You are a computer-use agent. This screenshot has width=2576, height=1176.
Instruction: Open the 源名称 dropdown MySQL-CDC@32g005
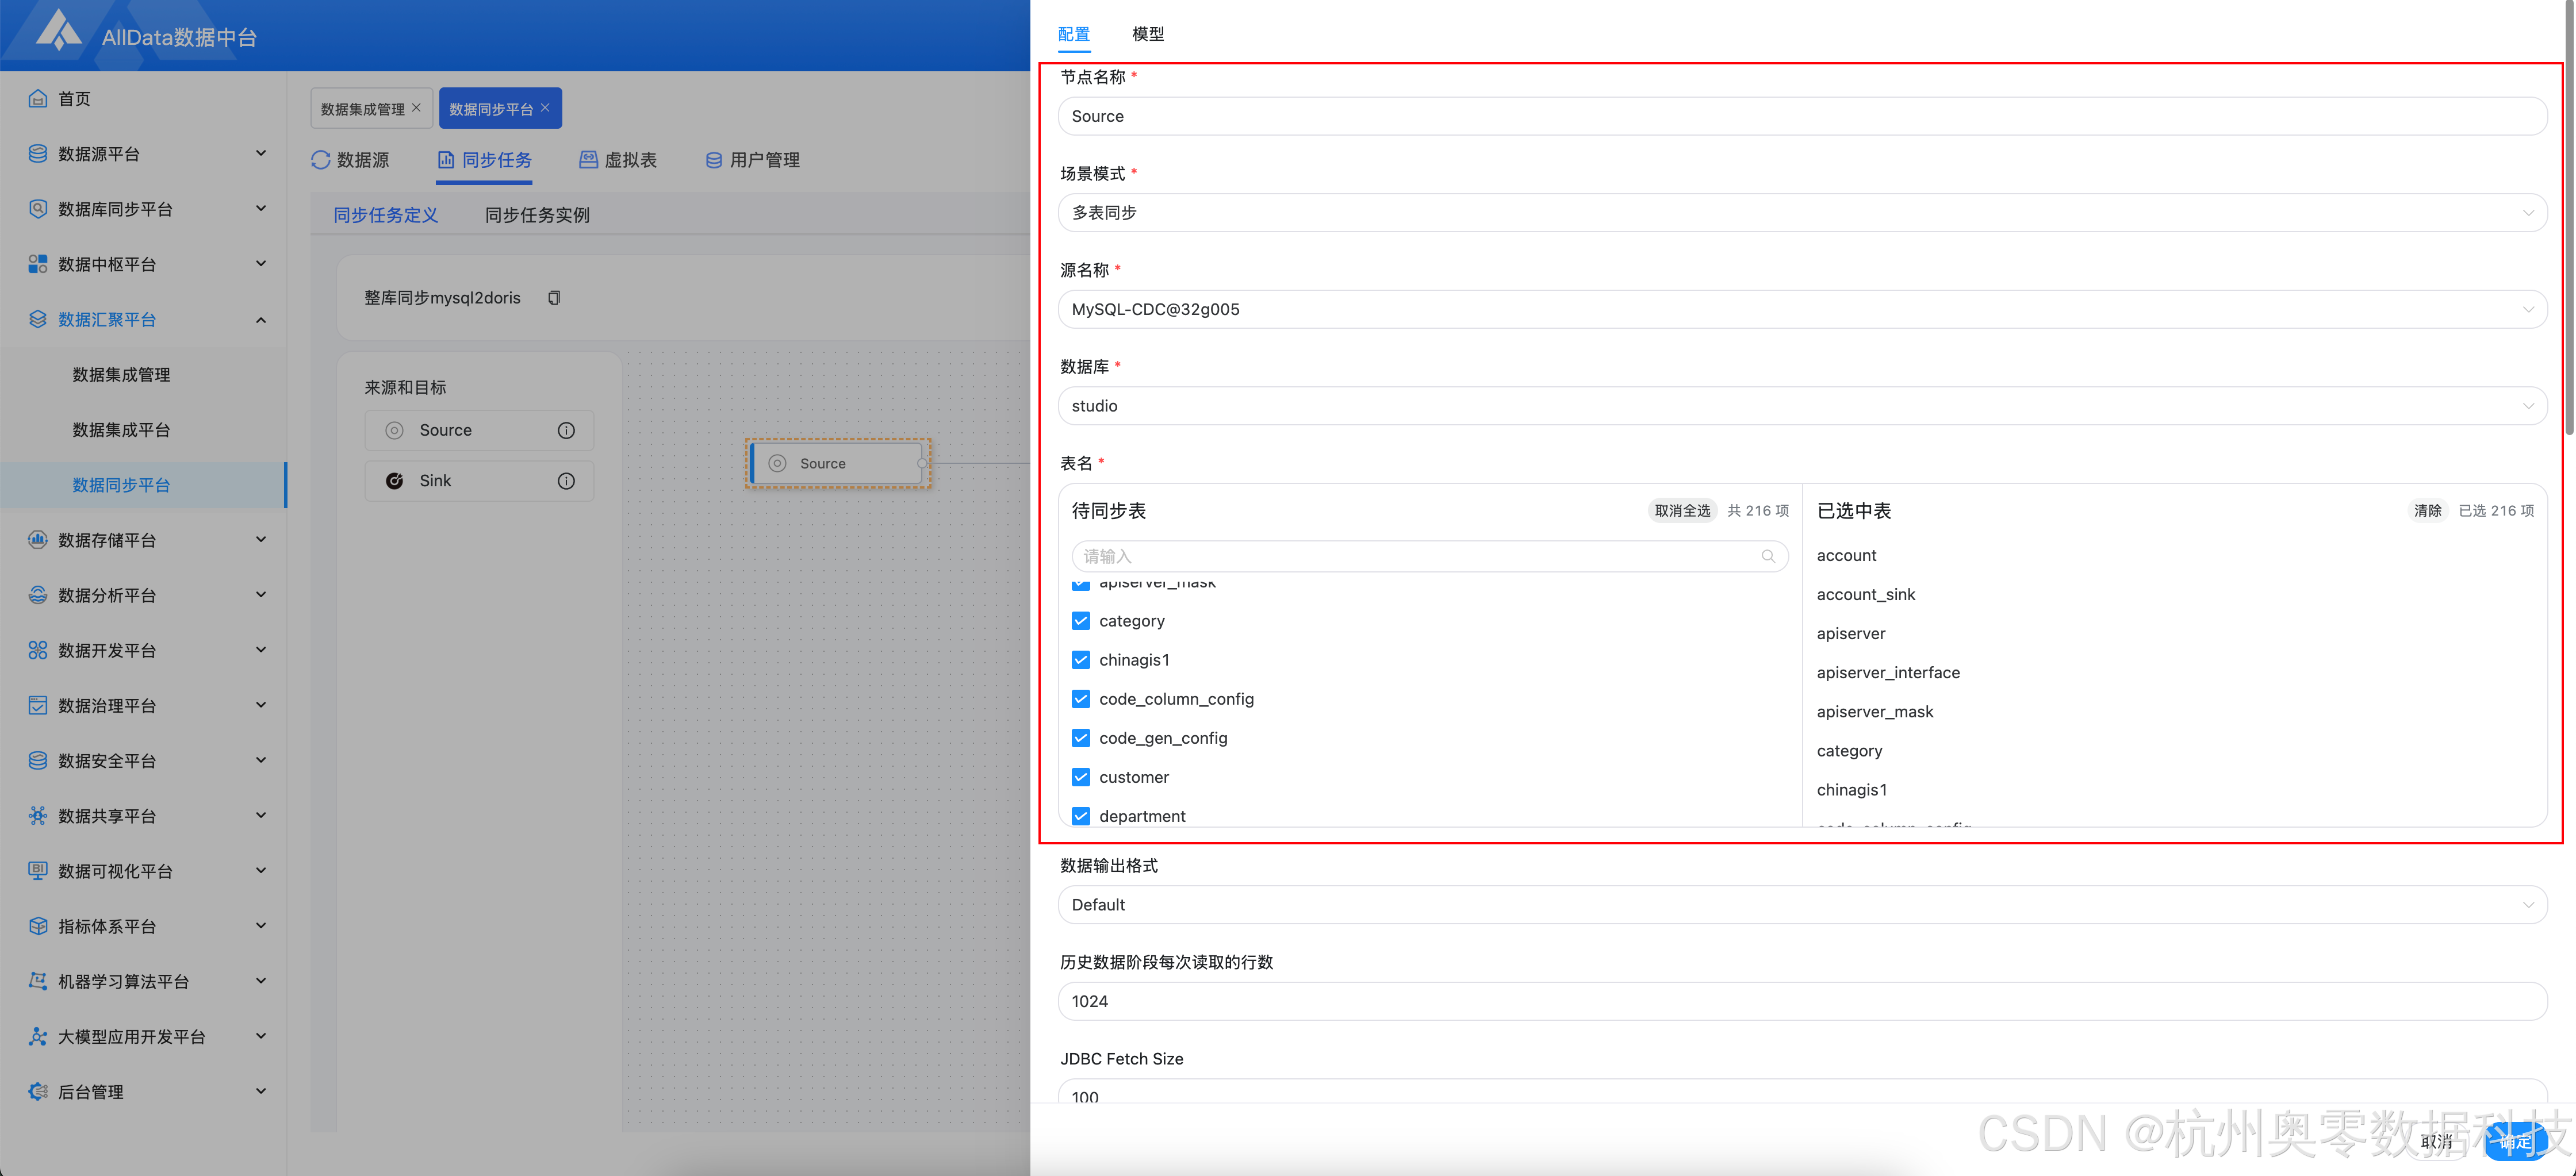pyautogui.click(x=1801, y=310)
